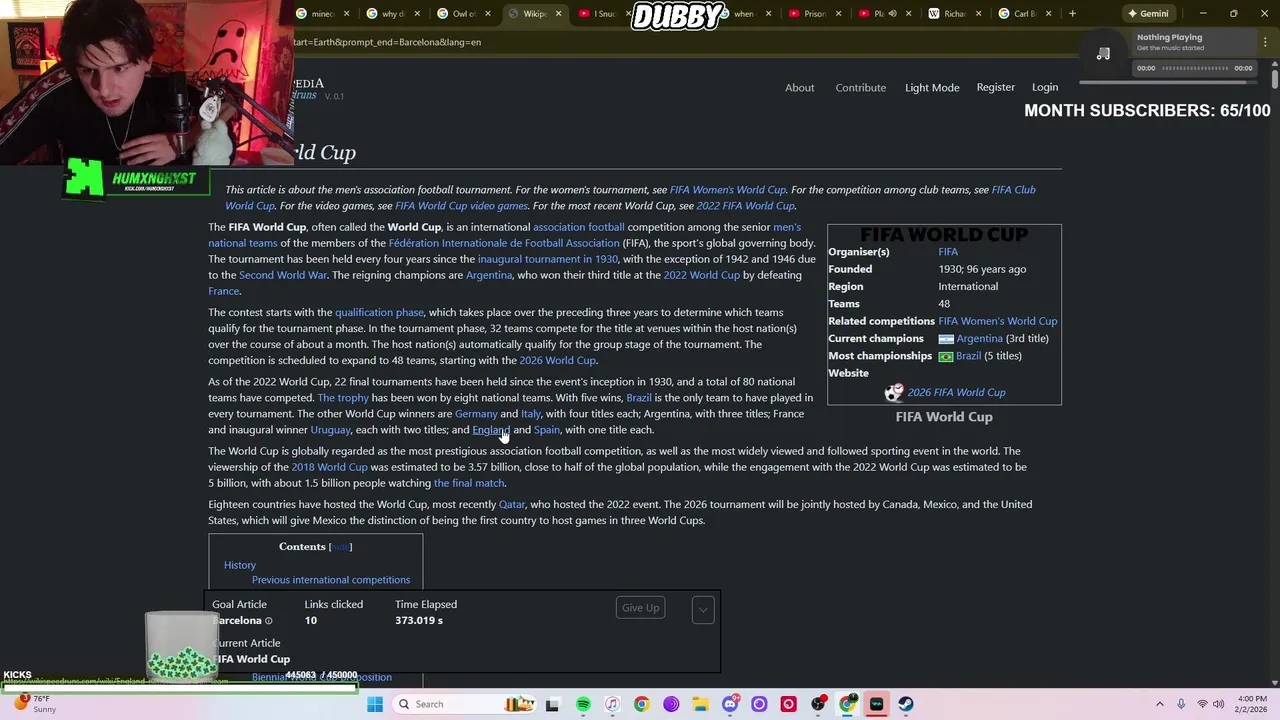Click the Register link
1280x720 pixels.
point(995,88)
